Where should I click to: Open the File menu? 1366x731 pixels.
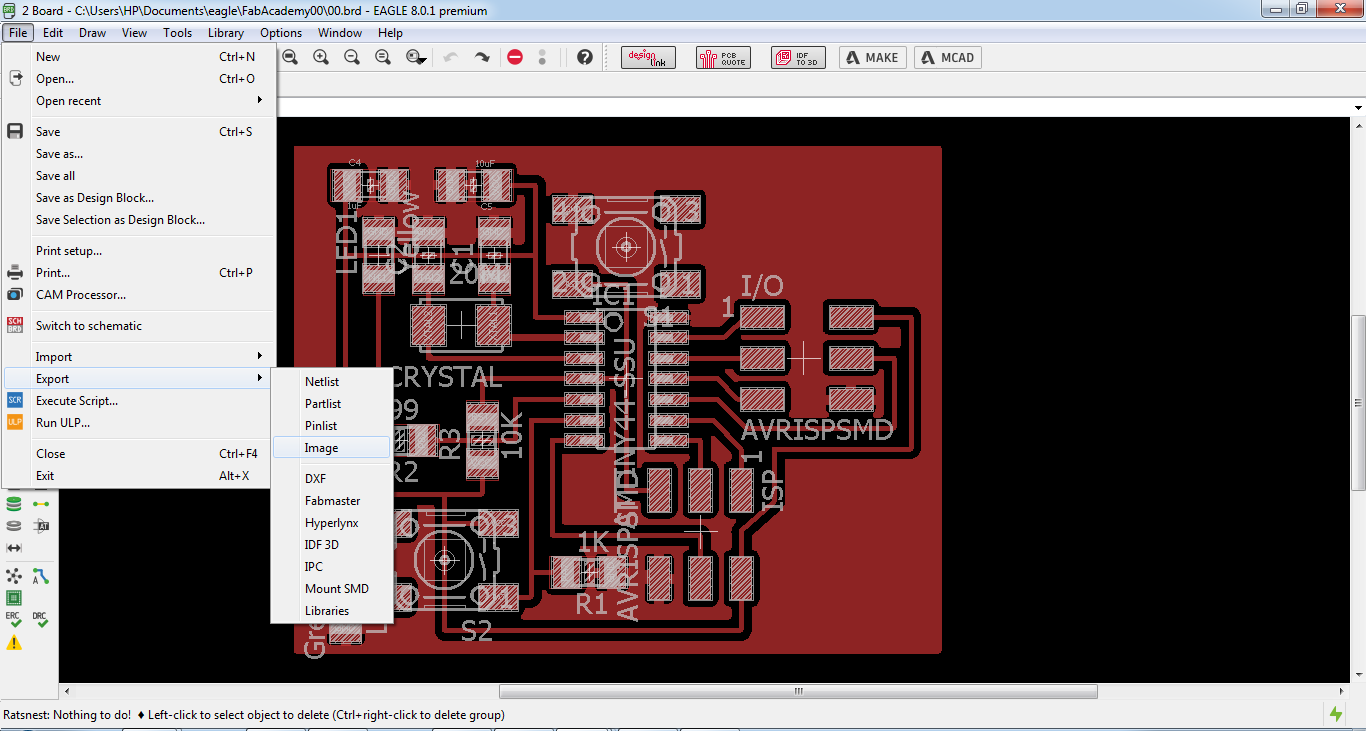coord(18,32)
